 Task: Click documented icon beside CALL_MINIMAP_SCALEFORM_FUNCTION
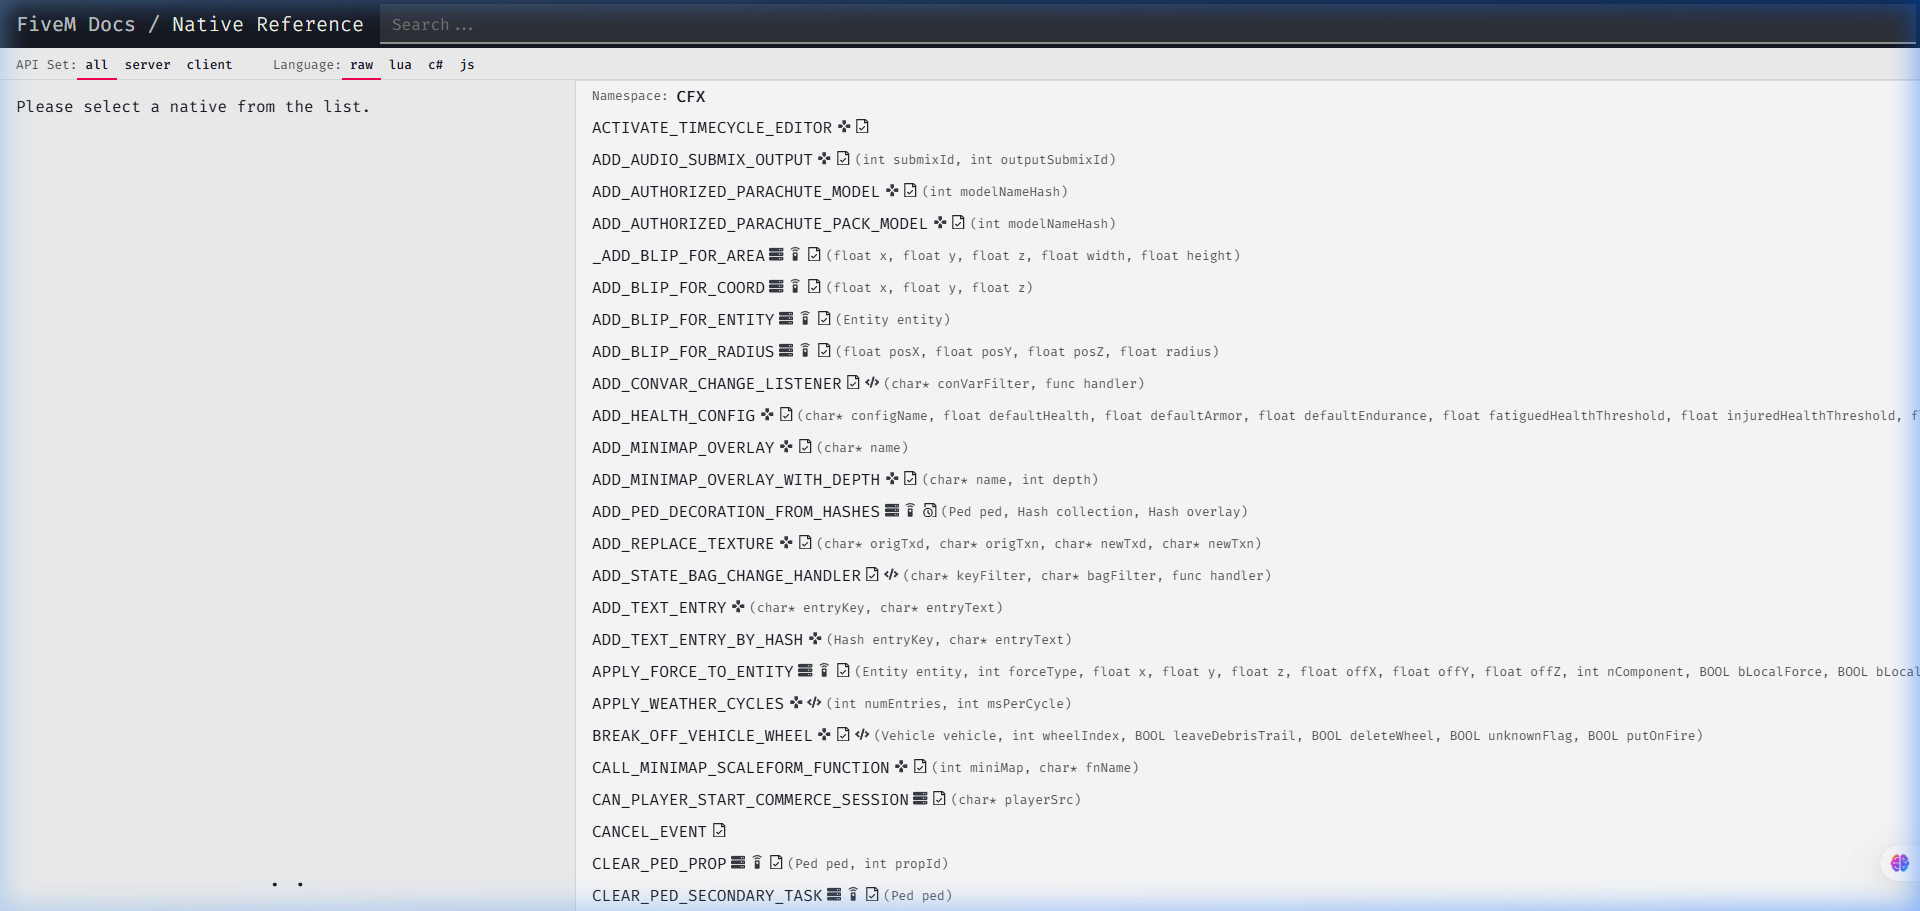[x=920, y=767]
